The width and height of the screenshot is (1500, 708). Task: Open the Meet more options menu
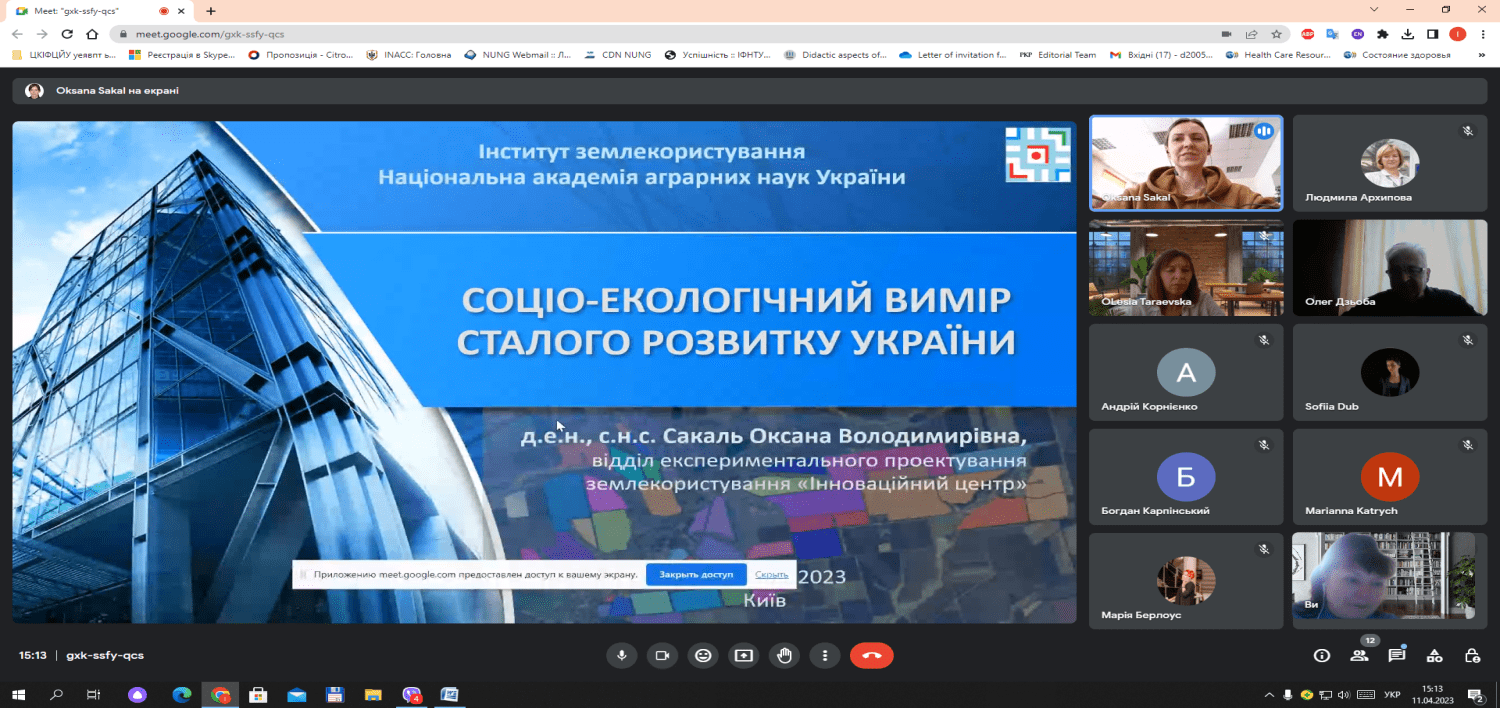824,655
